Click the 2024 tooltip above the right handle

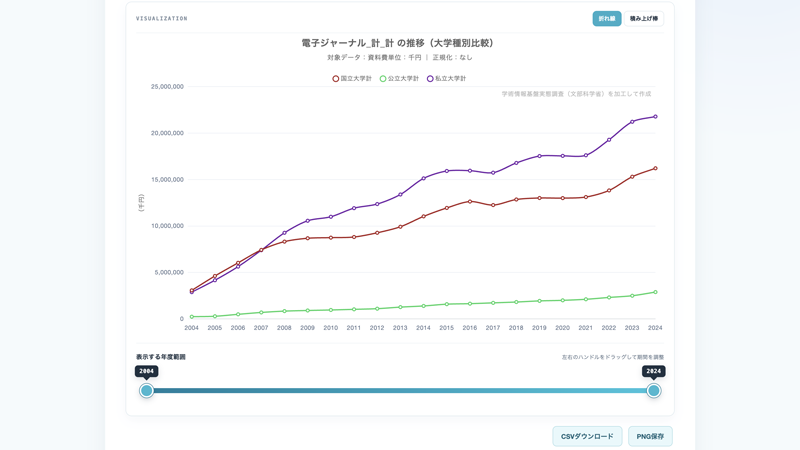pos(654,371)
